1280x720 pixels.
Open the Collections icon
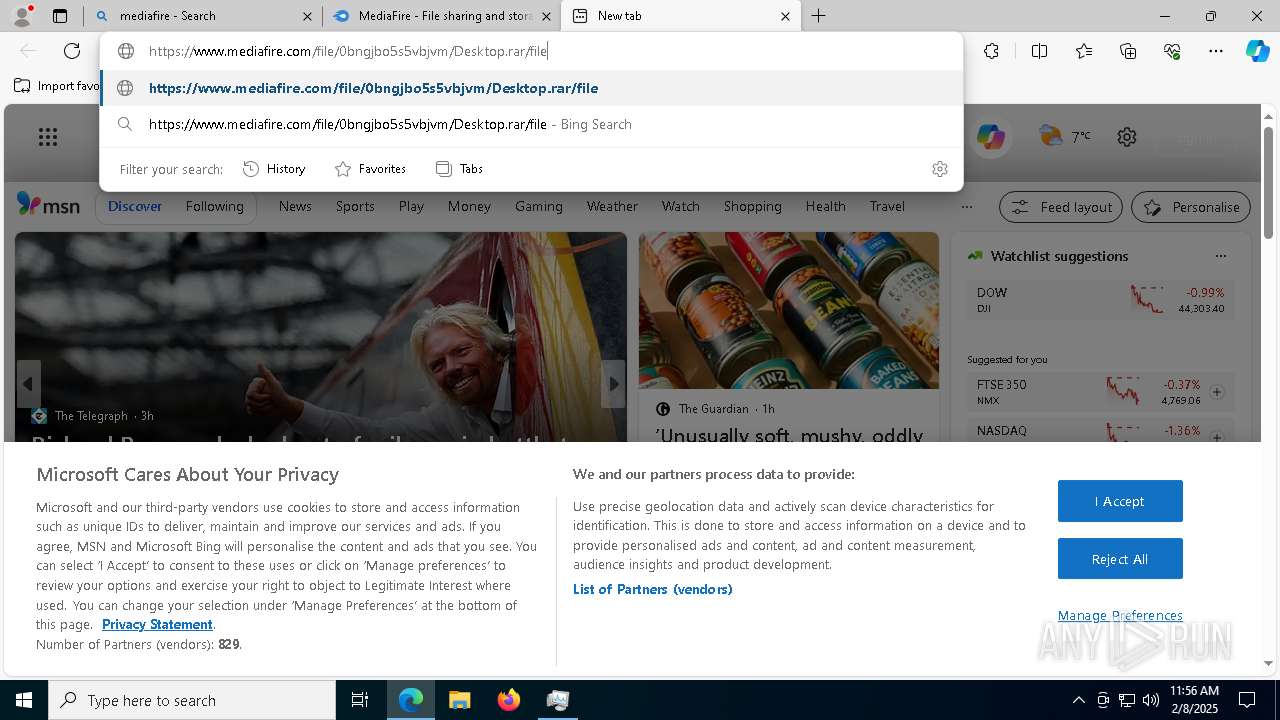click(x=1128, y=51)
